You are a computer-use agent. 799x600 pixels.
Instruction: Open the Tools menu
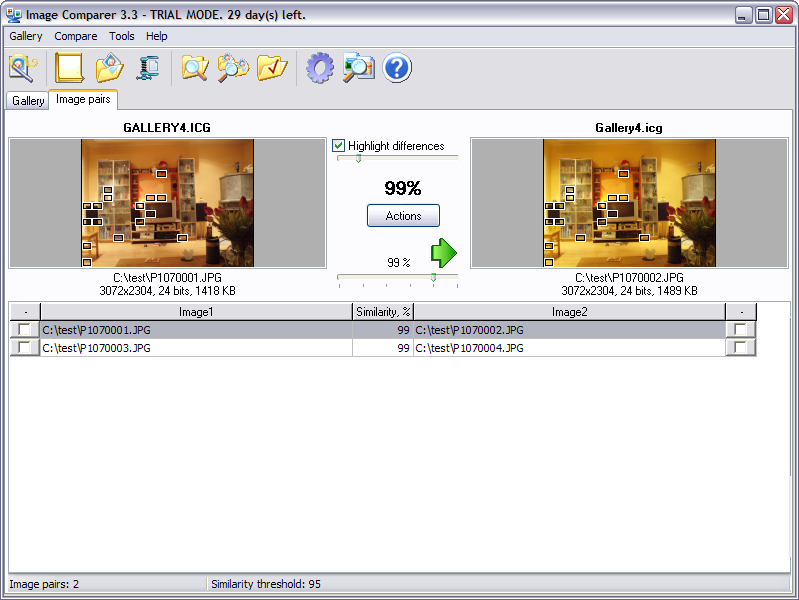122,36
